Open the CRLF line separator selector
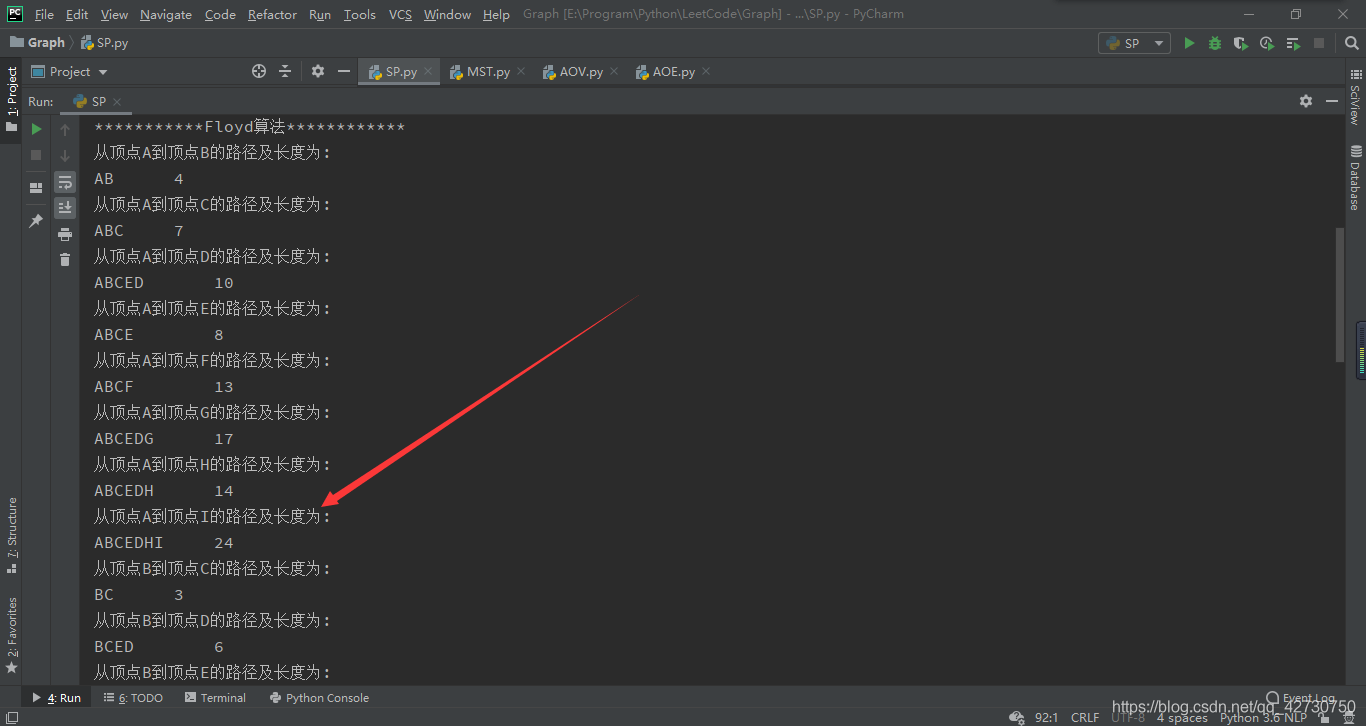The height and width of the screenshot is (726, 1366). [1085, 717]
